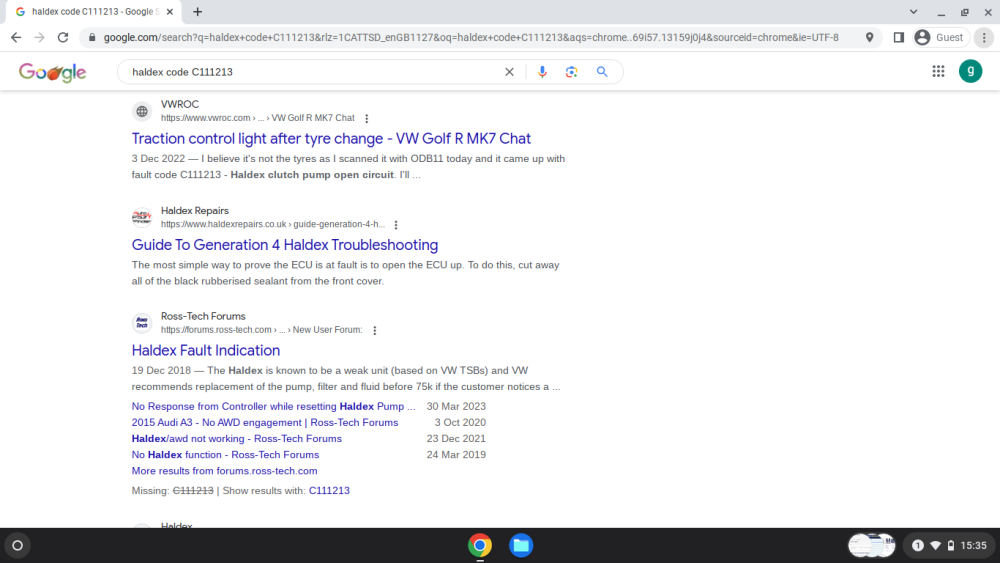Open Traction control light after tyre change result
Image resolution: width=1000 pixels, height=563 pixels.
tap(331, 138)
